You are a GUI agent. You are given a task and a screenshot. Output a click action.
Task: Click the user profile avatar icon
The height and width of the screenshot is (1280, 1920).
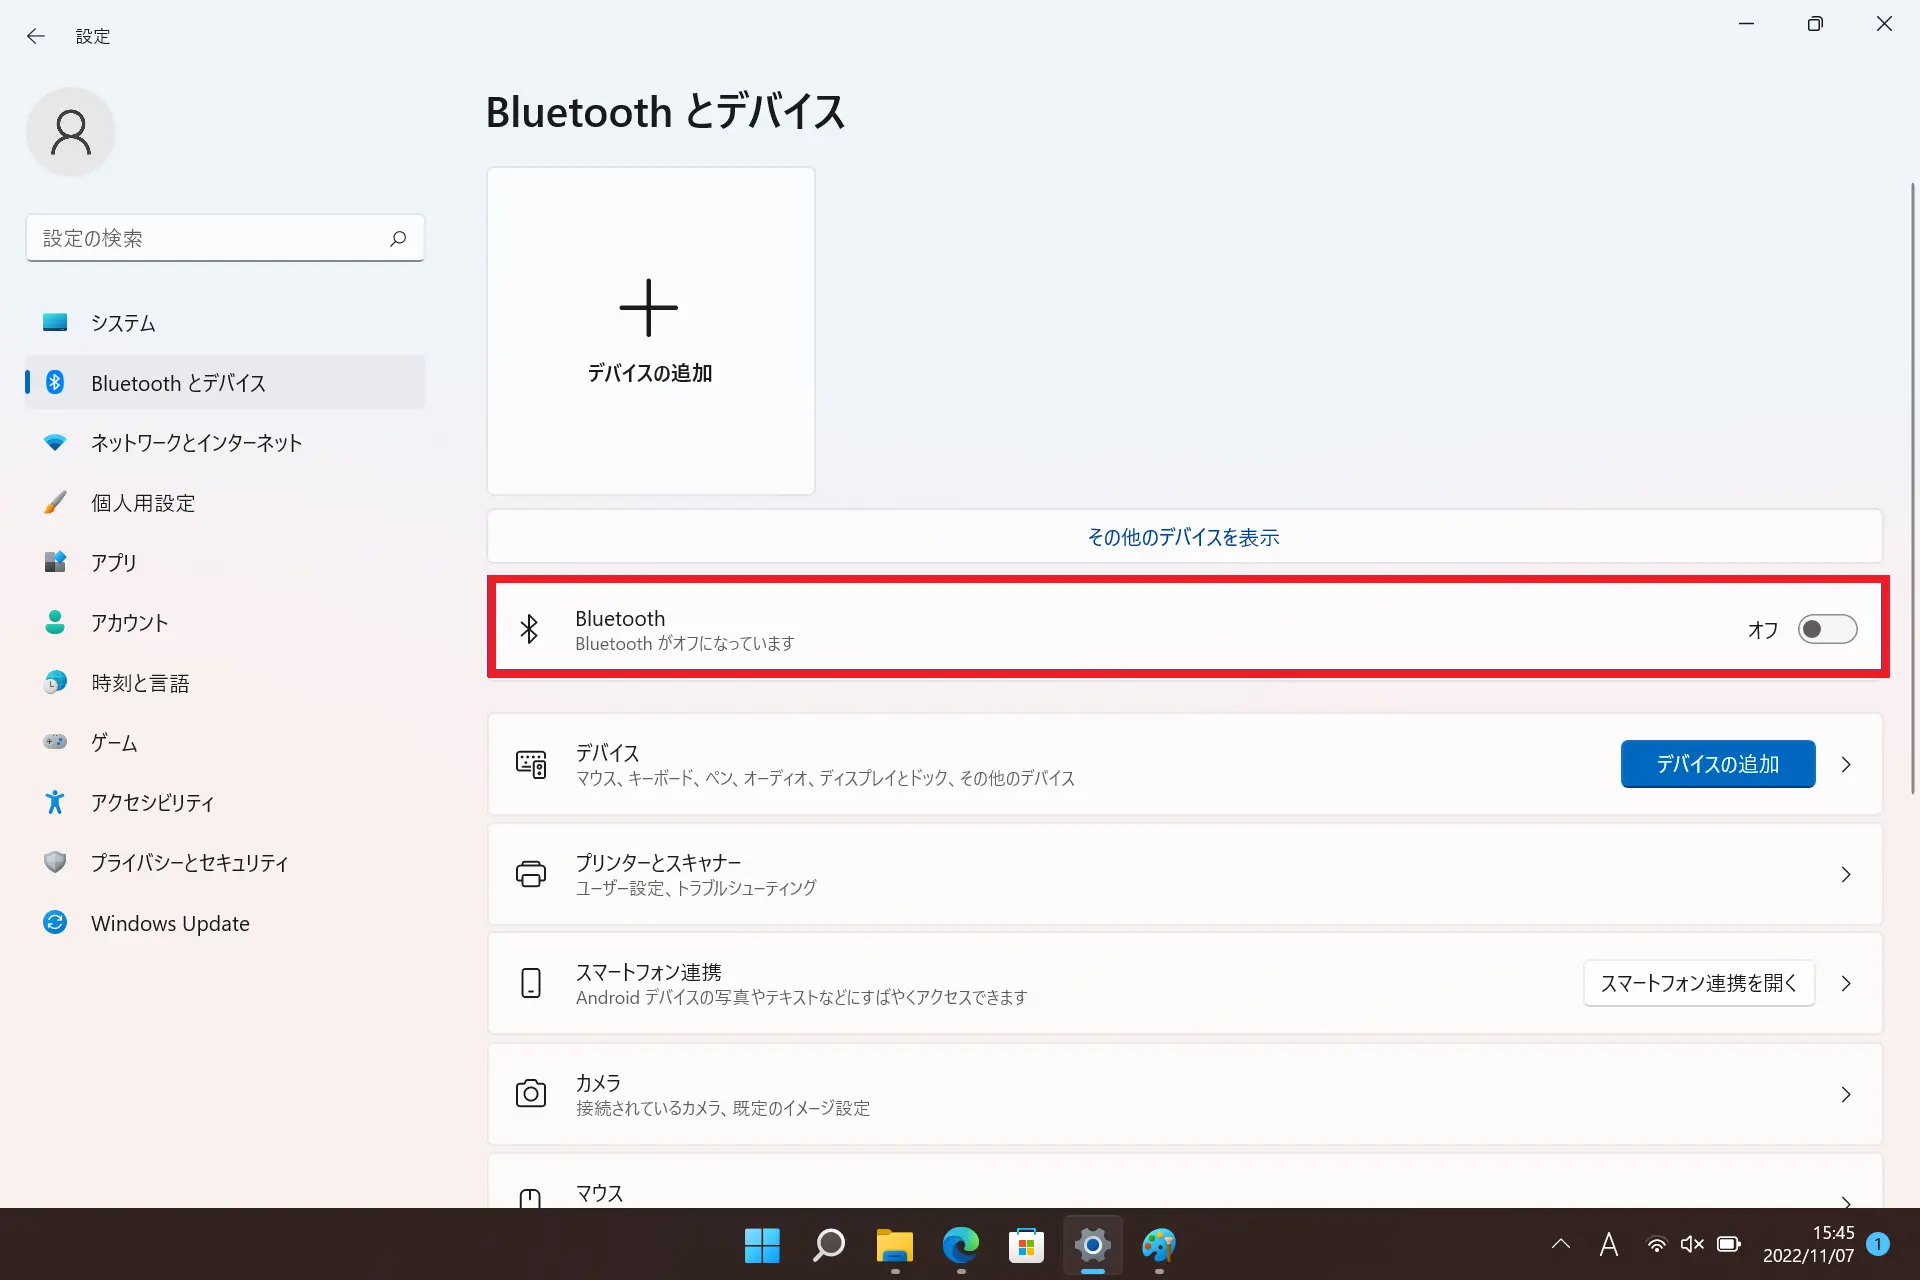point(70,132)
